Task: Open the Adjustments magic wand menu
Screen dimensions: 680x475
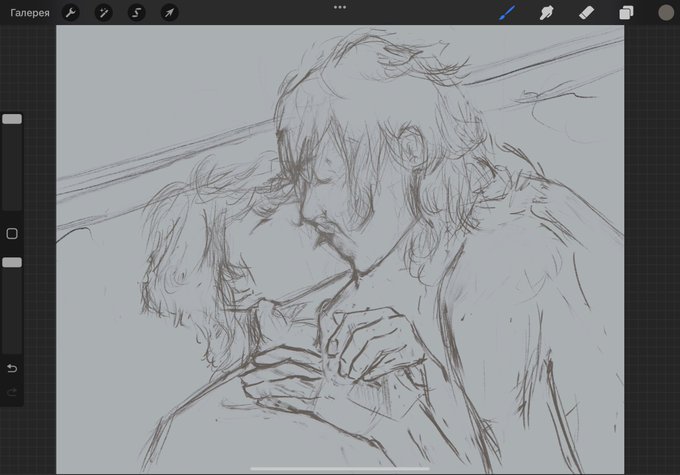Action: click(104, 13)
